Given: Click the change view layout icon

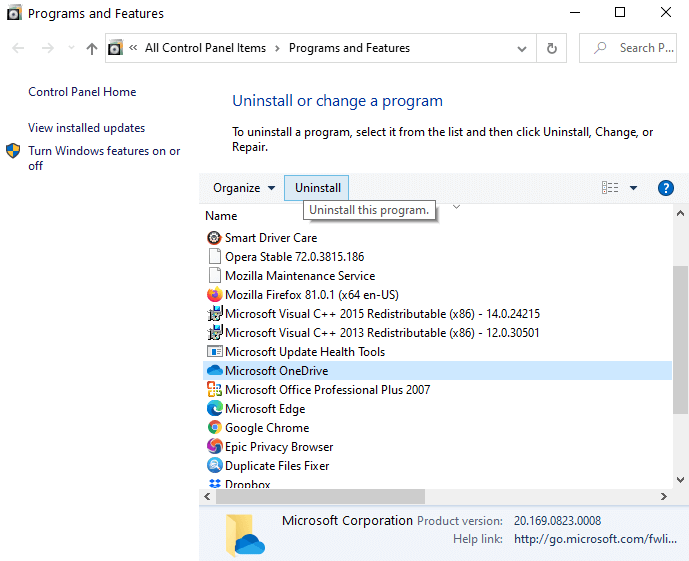Looking at the screenshot, I should pyautogui.click(x=610, y=188).
